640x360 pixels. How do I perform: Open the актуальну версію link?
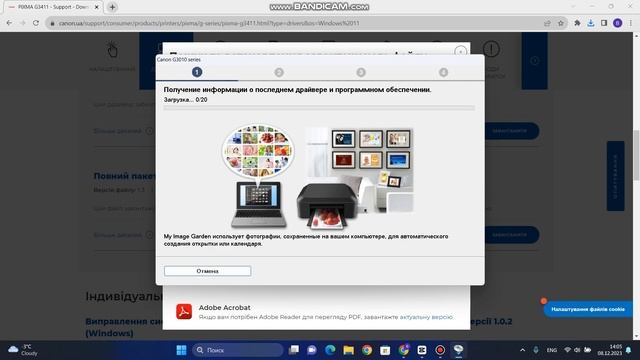point(426,317)
